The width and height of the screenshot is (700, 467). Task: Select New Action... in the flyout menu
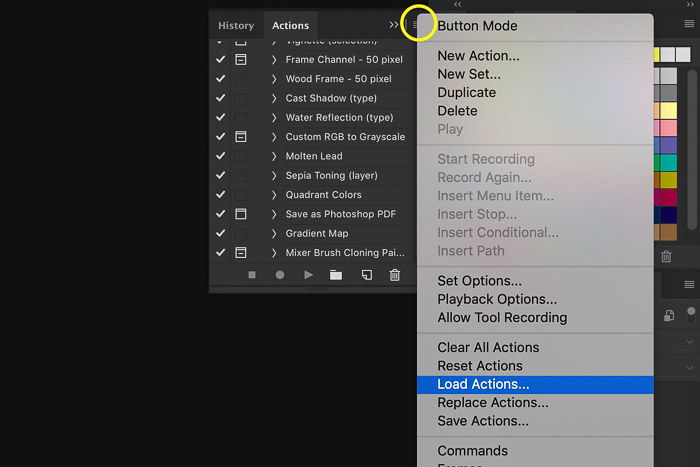(x=478, y=56)
